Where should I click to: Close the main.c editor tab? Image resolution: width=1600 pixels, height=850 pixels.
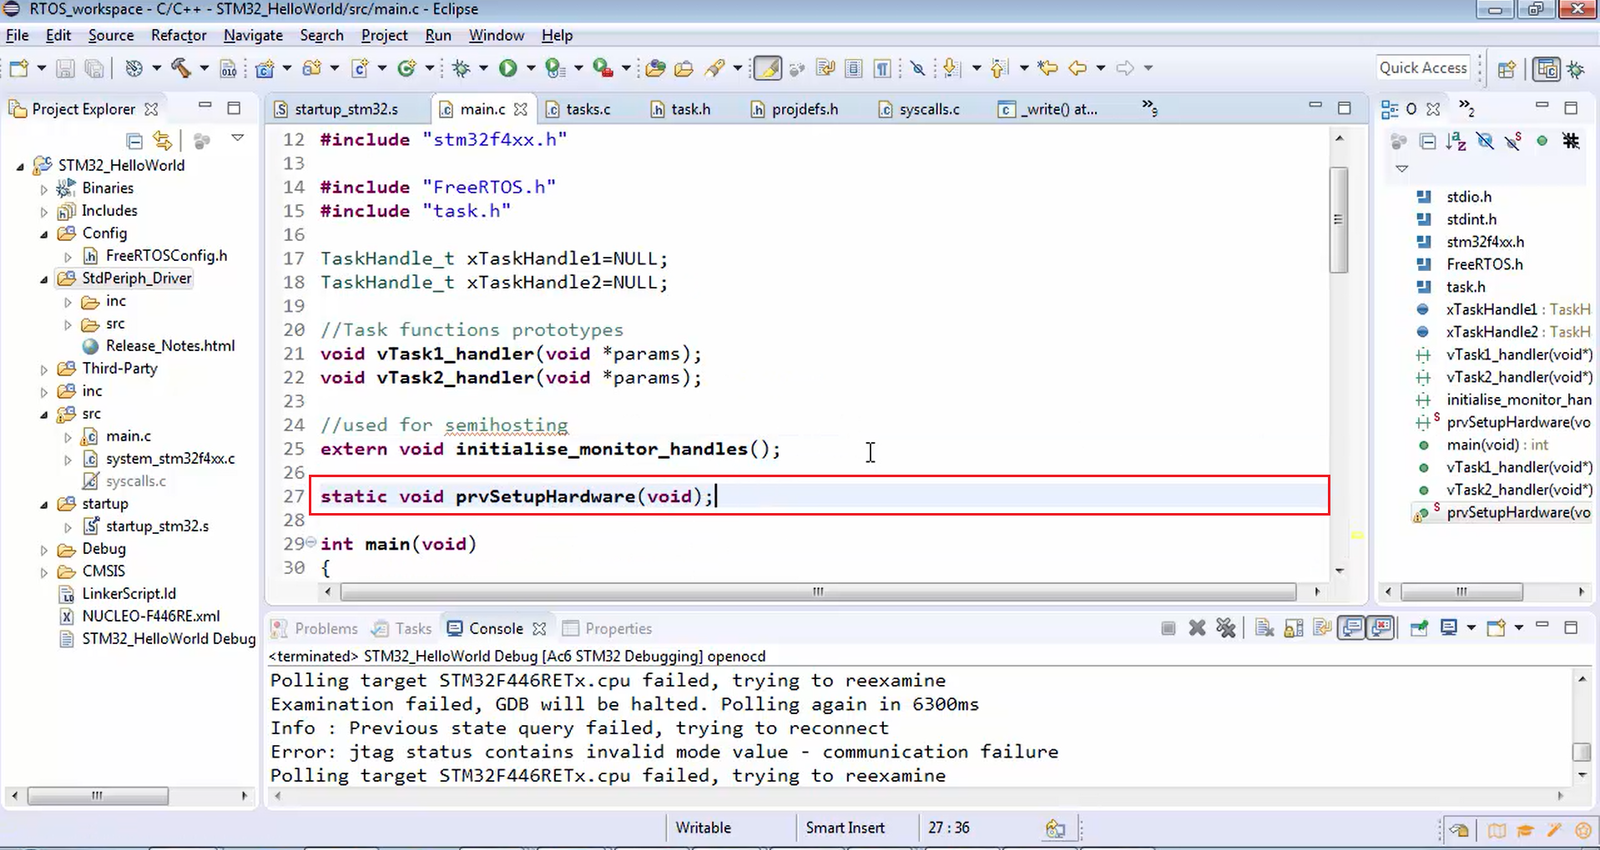click(x=520, y=109)
